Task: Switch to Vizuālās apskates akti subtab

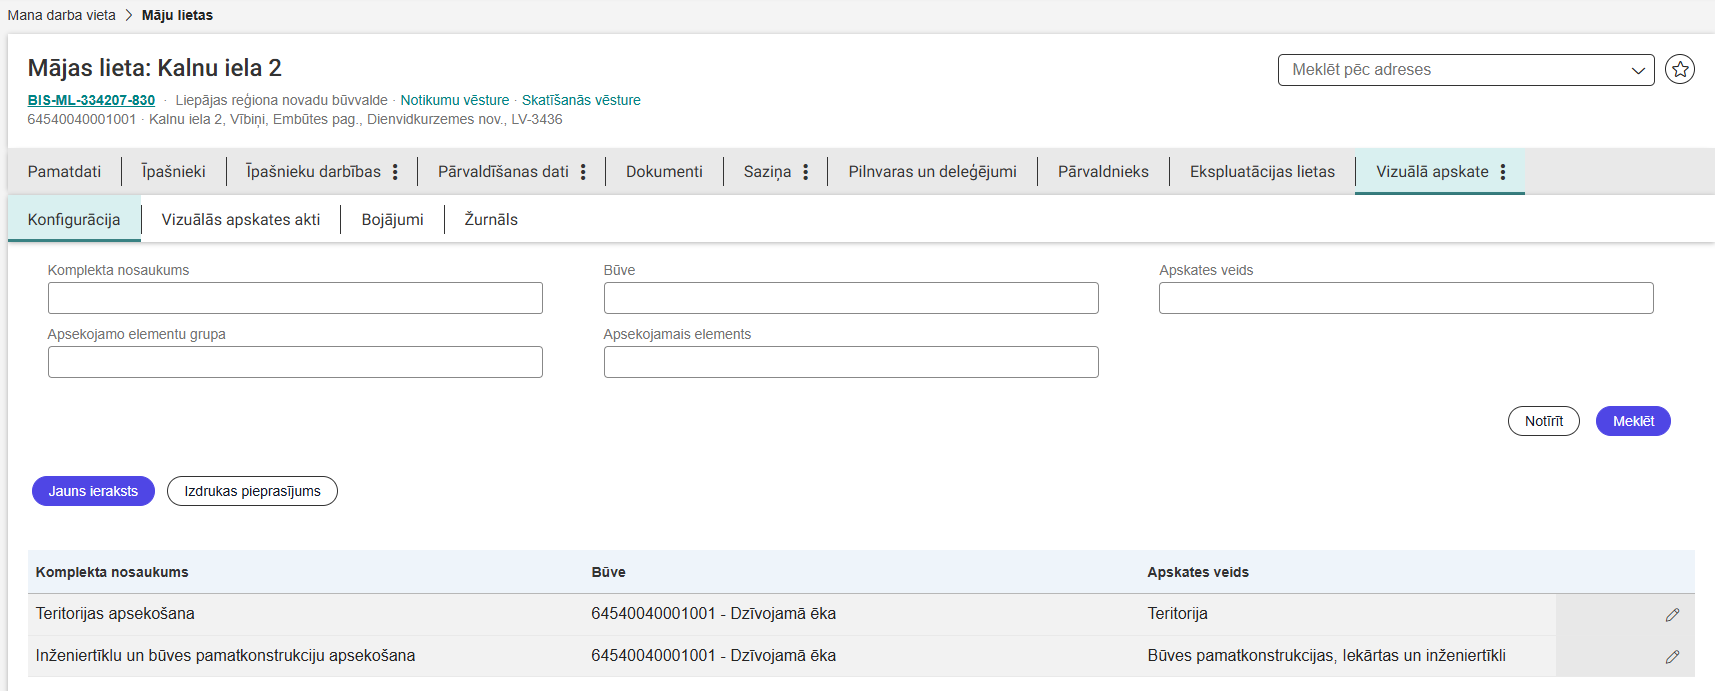Action: click(241, 220)
